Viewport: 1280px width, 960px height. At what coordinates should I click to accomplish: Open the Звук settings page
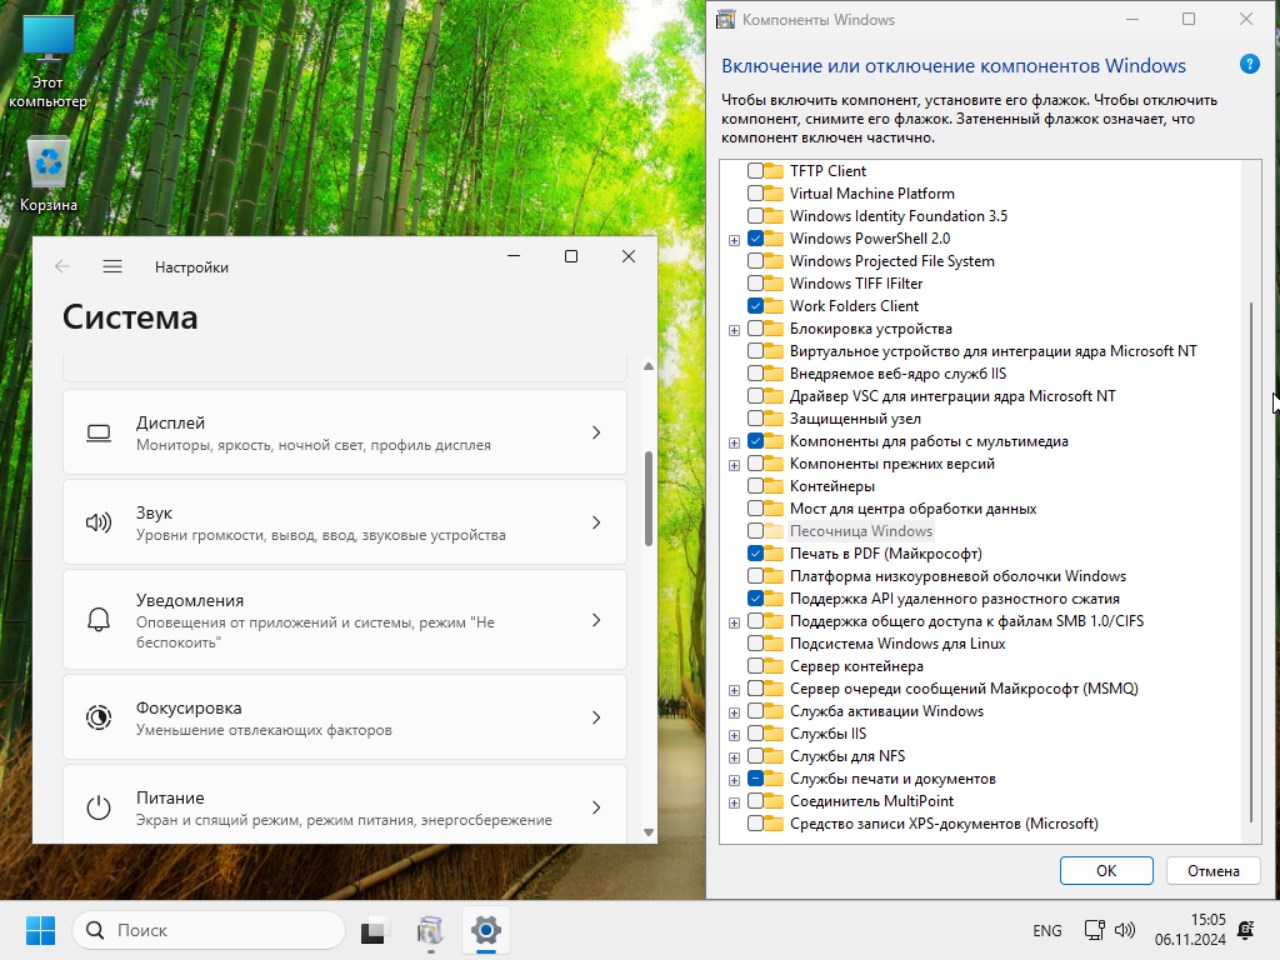click(345, 522)
